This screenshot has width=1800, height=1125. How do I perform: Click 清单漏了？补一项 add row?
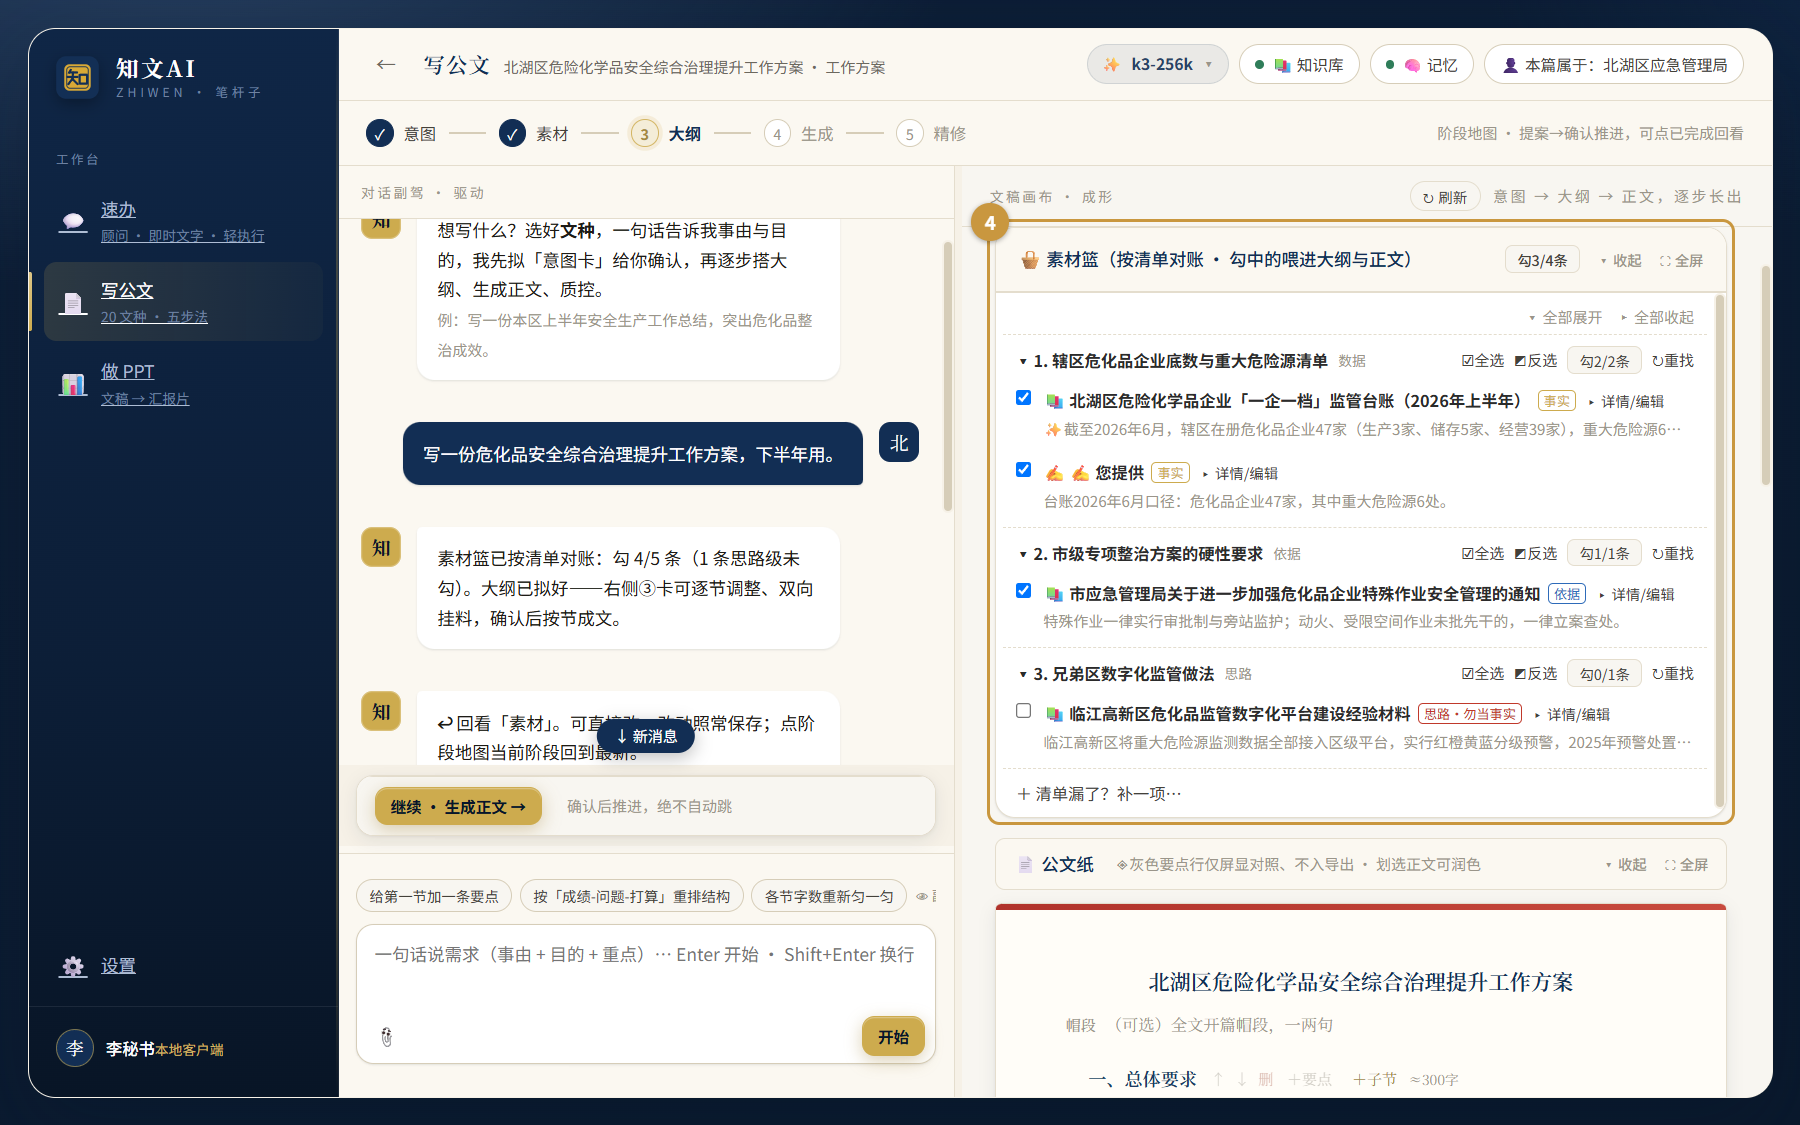[1099, 794]
